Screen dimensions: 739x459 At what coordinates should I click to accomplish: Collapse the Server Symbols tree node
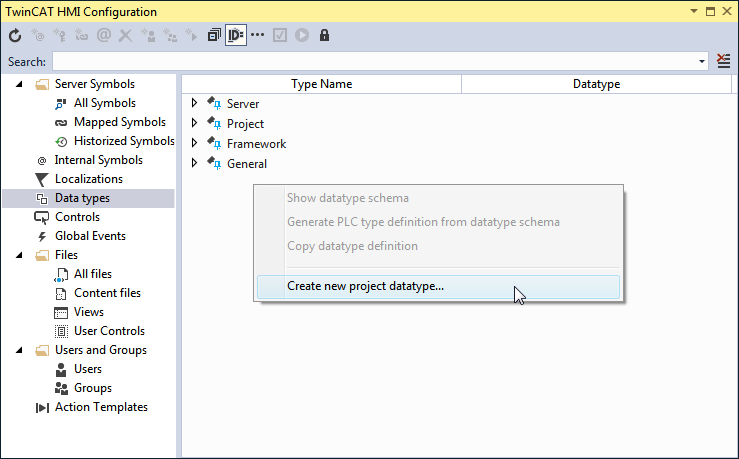[x=19, y=84]
